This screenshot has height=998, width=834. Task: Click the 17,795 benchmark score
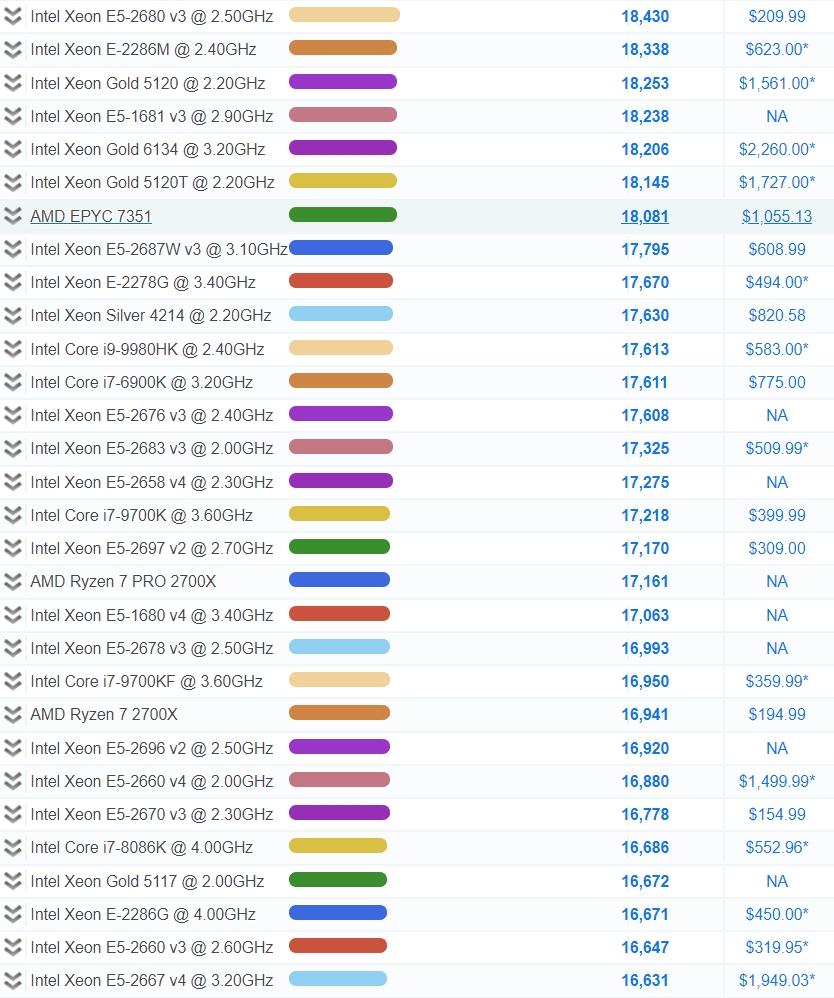coord(645,250)
